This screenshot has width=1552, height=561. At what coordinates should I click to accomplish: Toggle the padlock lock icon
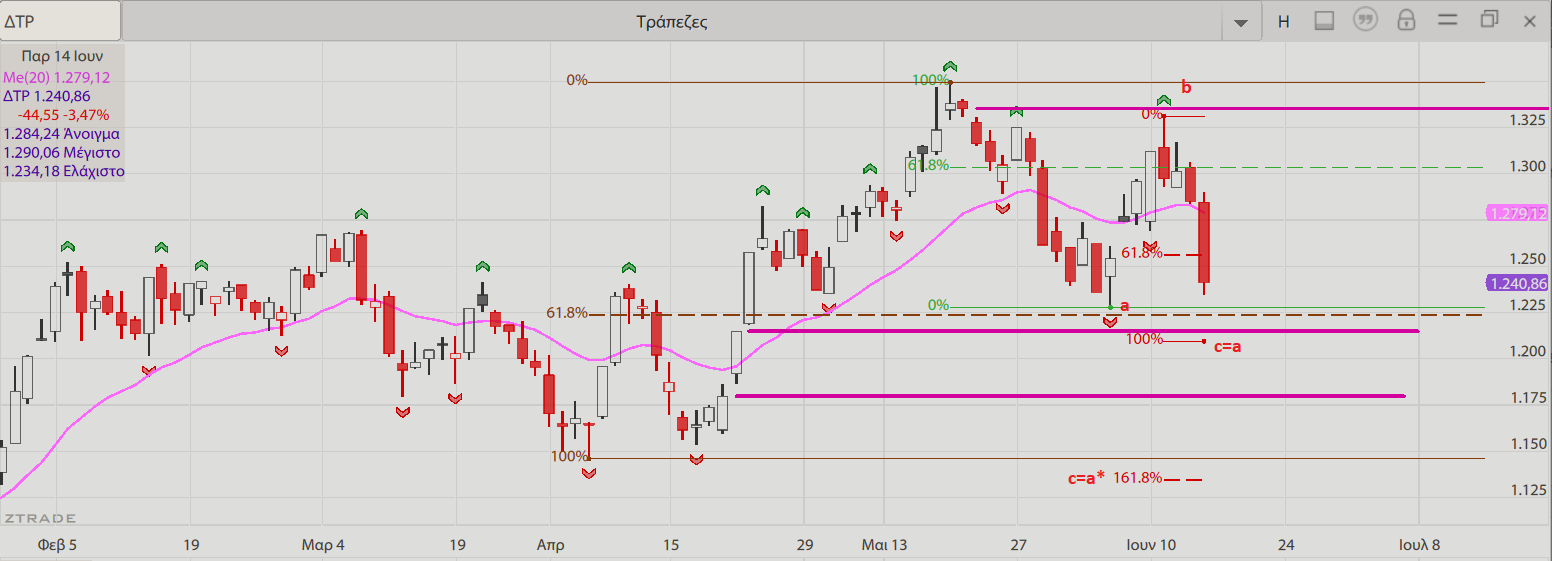[1406, 21]
